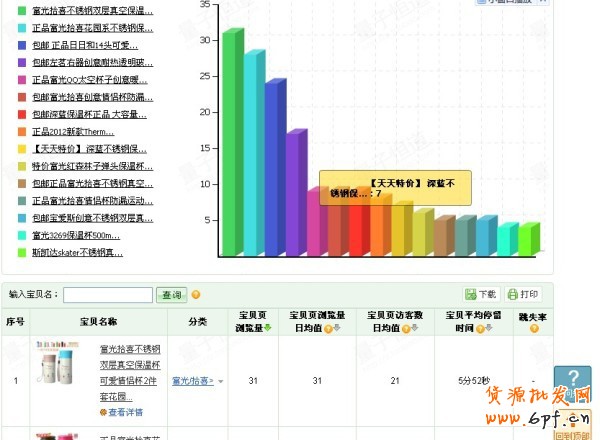Open help icon for 宝贝平均停留时间
The width and height of the screenshot is (600, 440).
pos(480,329)
